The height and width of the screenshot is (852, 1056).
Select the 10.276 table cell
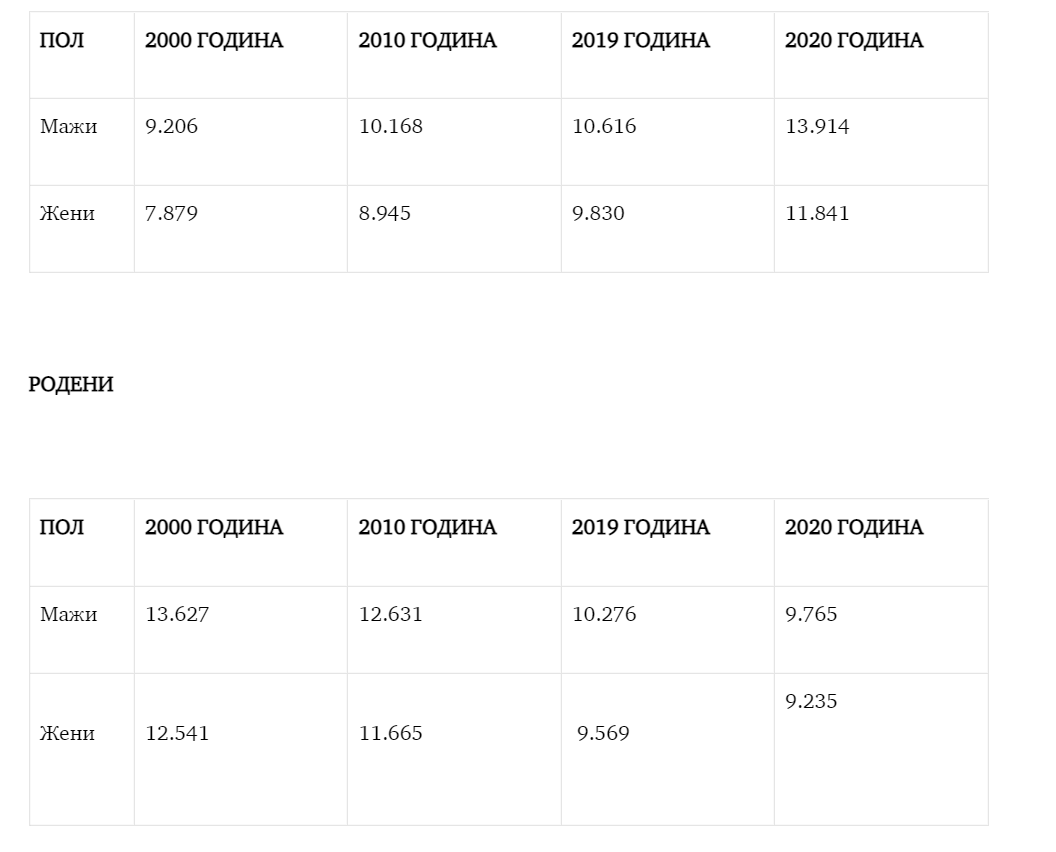tap(604, 614)
